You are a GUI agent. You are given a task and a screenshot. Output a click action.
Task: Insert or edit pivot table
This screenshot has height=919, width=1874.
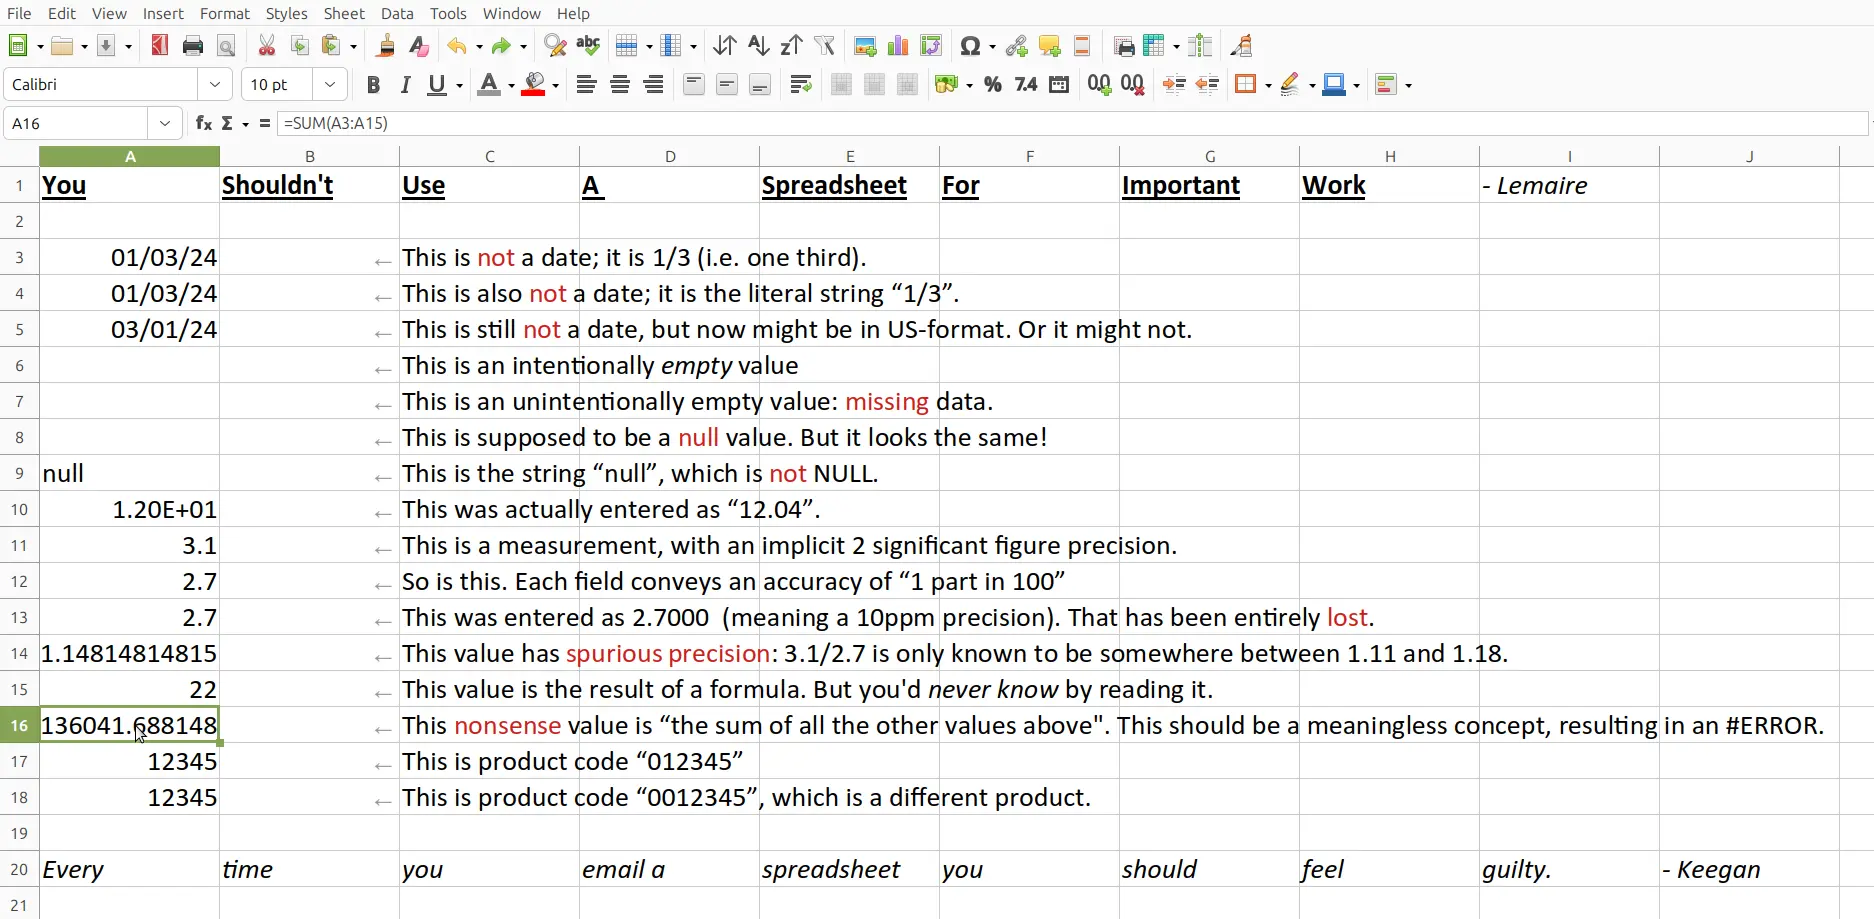(931, 46)
